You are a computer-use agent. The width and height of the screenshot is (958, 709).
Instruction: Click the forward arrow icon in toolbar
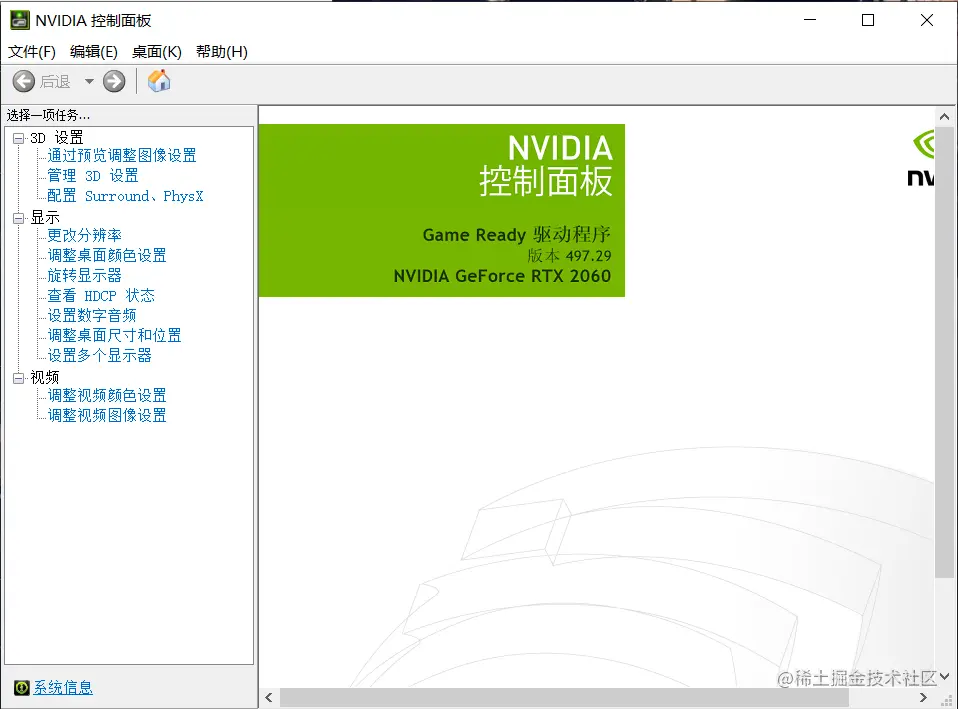point(114,81)
